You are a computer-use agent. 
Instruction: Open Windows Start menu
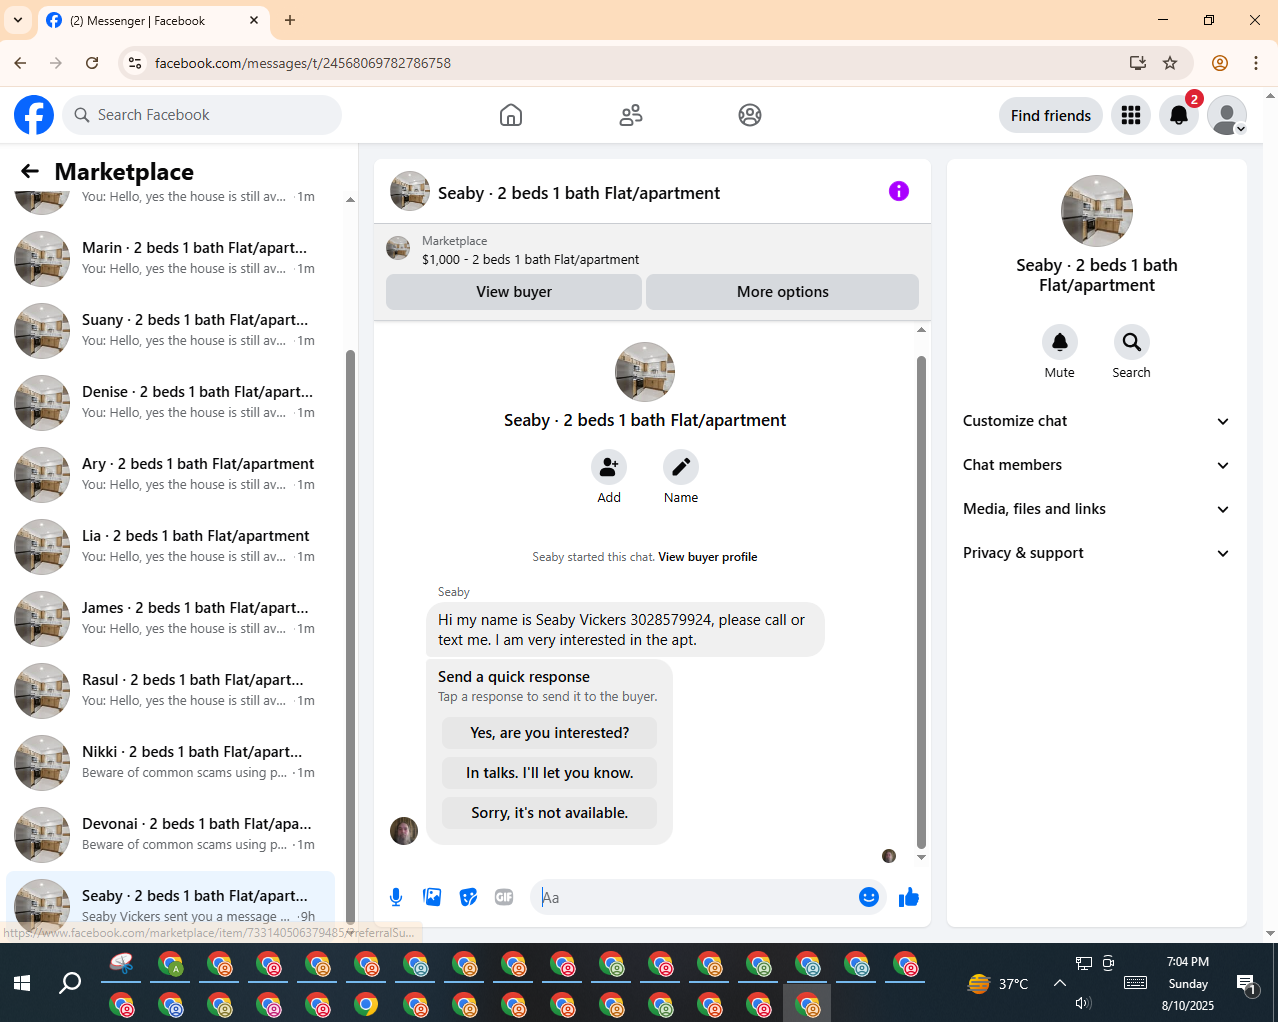(x=22, y=983)
